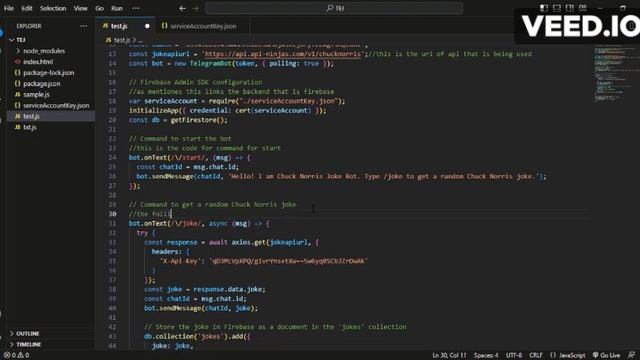This screenshot has width=640, height=360.
Task: Open the View menu
Action: click(80, 8)
